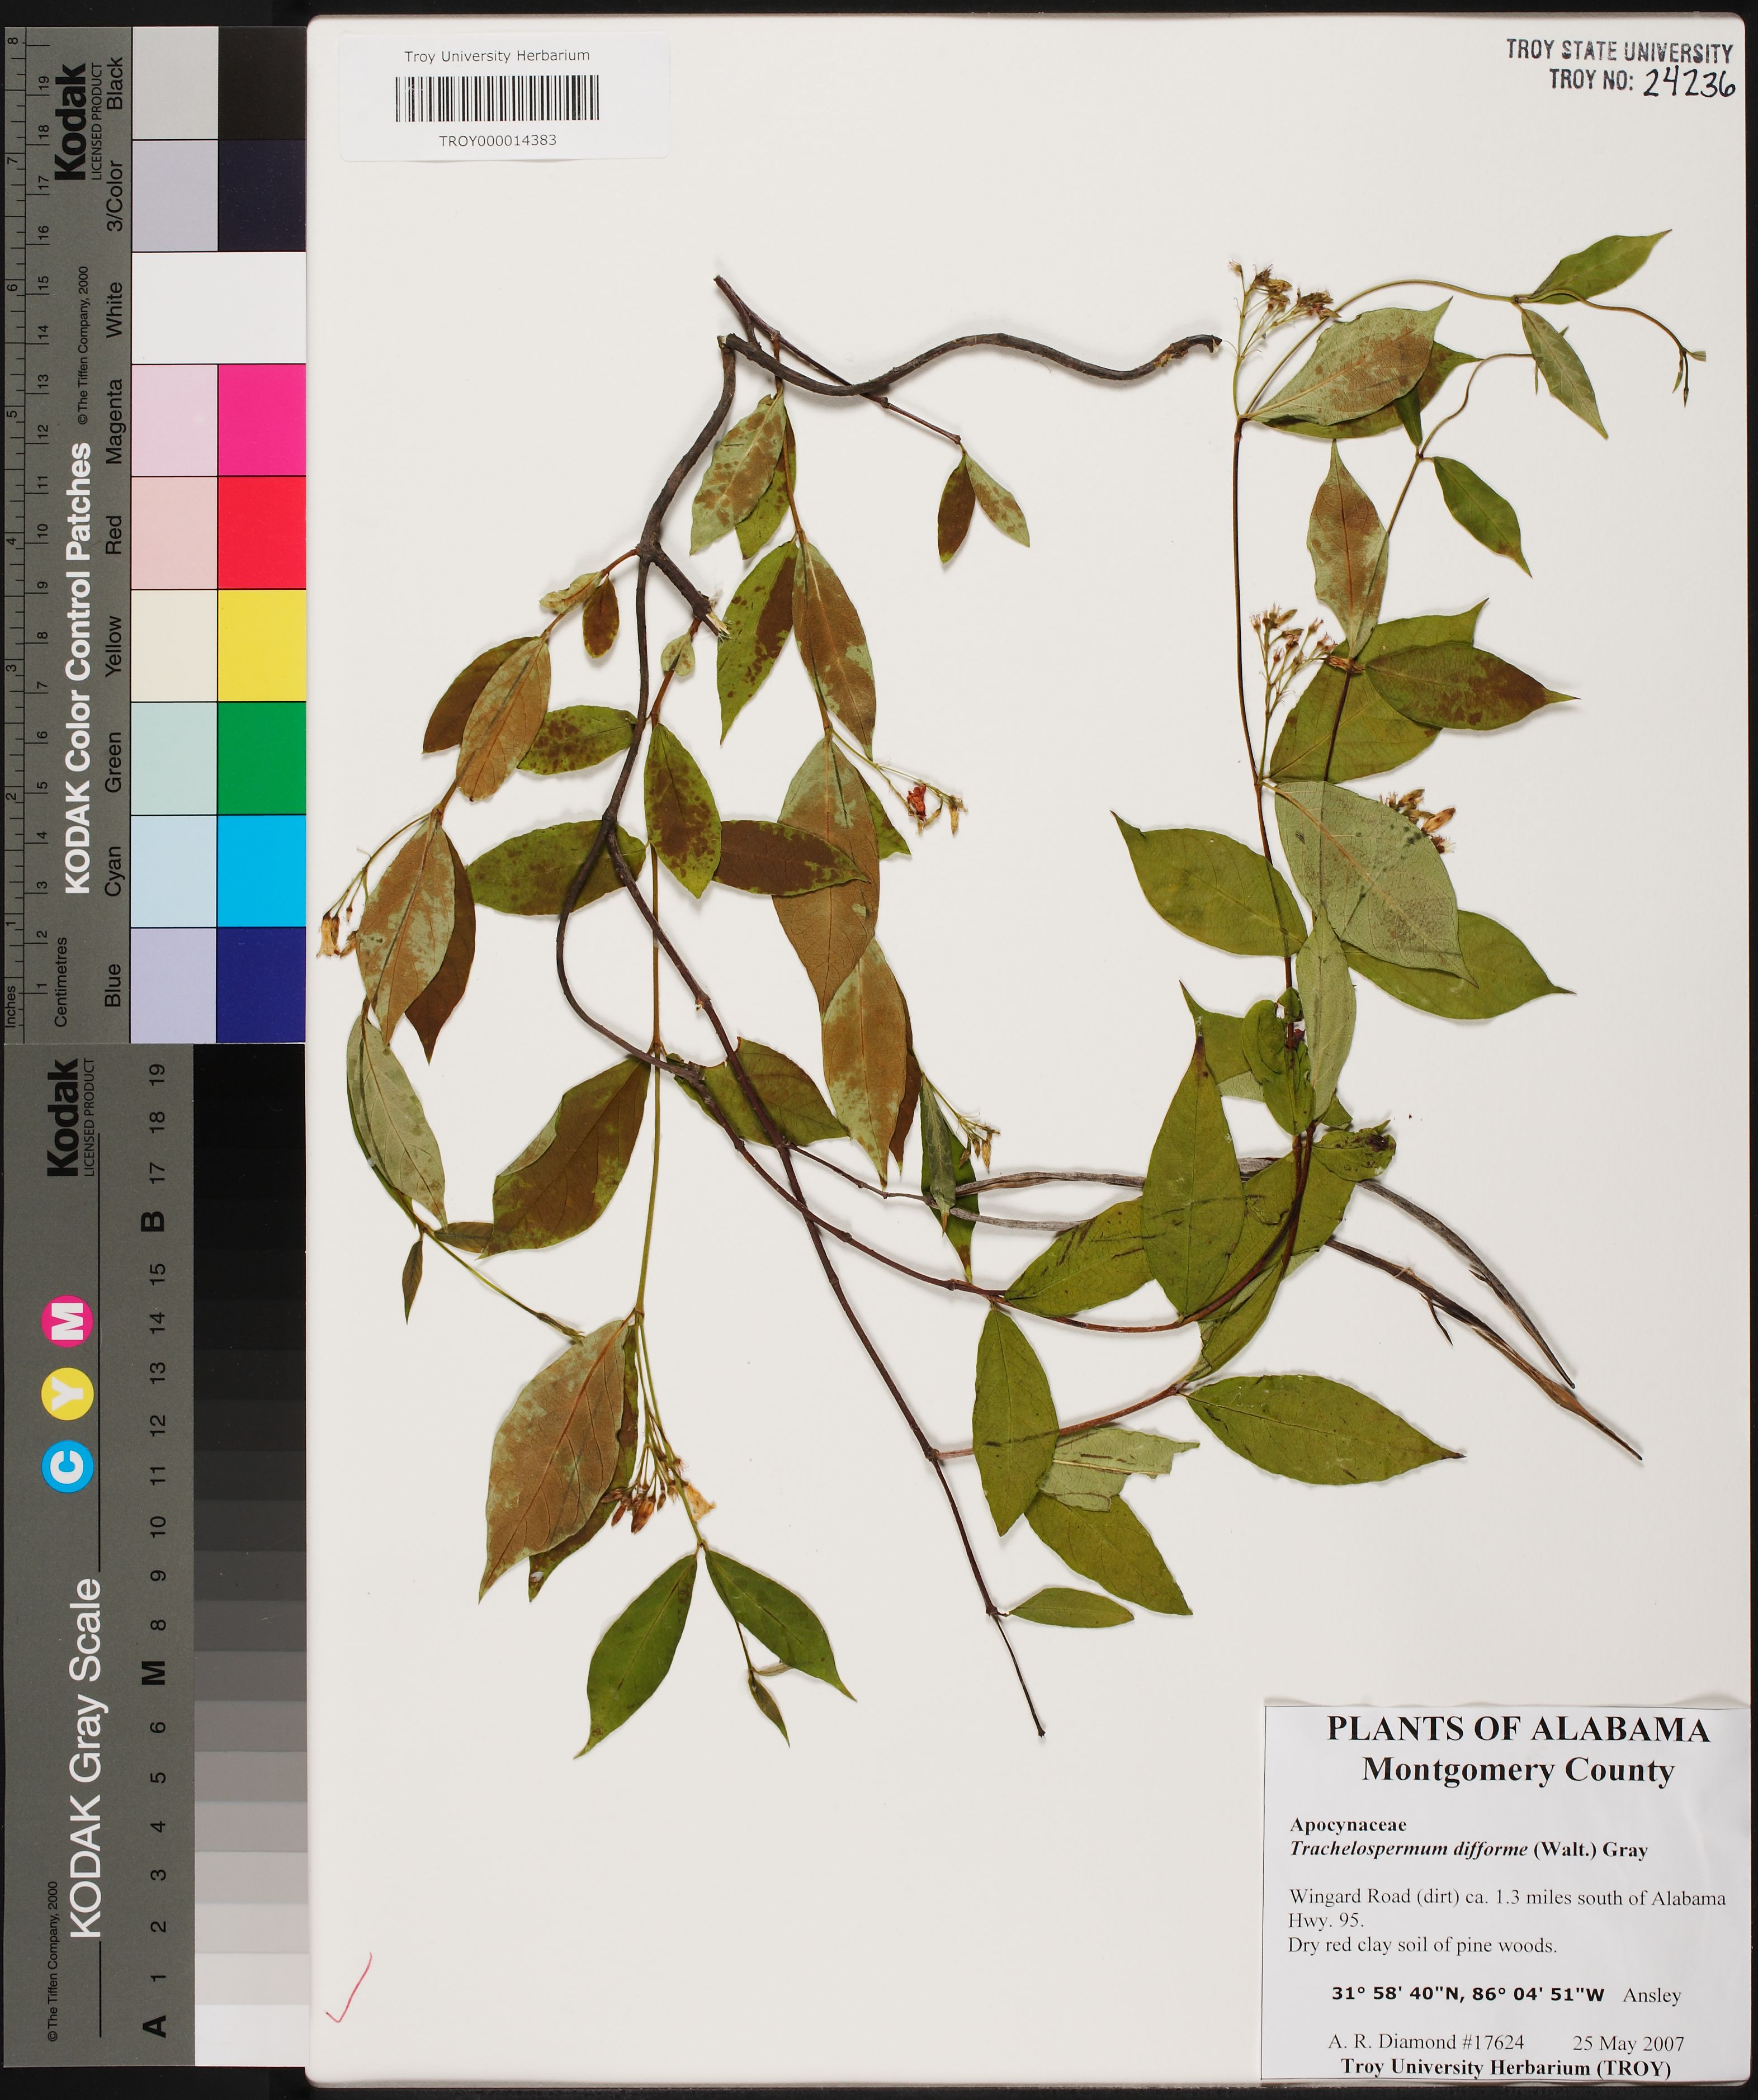Click the collection date 25 May 2007
Screen dimensions: 1758x2100
pyautogui.click(x=1628, y=2043)
